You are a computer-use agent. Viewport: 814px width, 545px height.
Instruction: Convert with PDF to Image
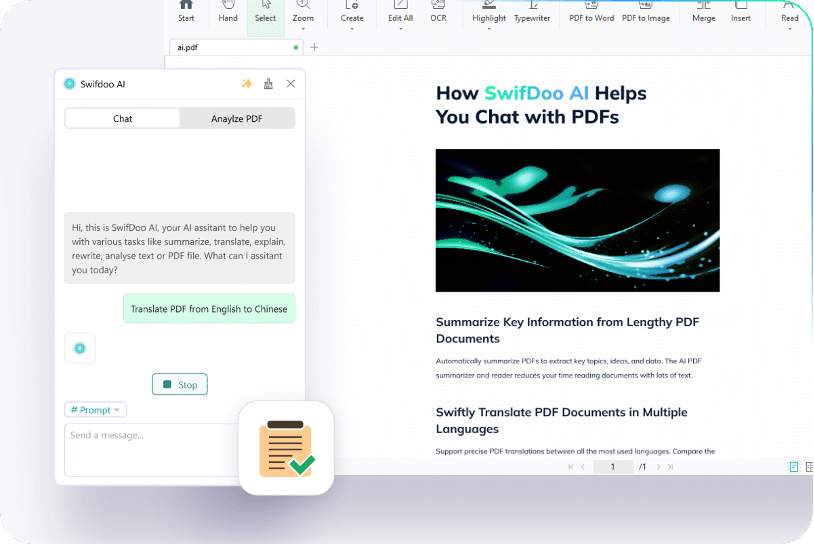click(646, 12)
